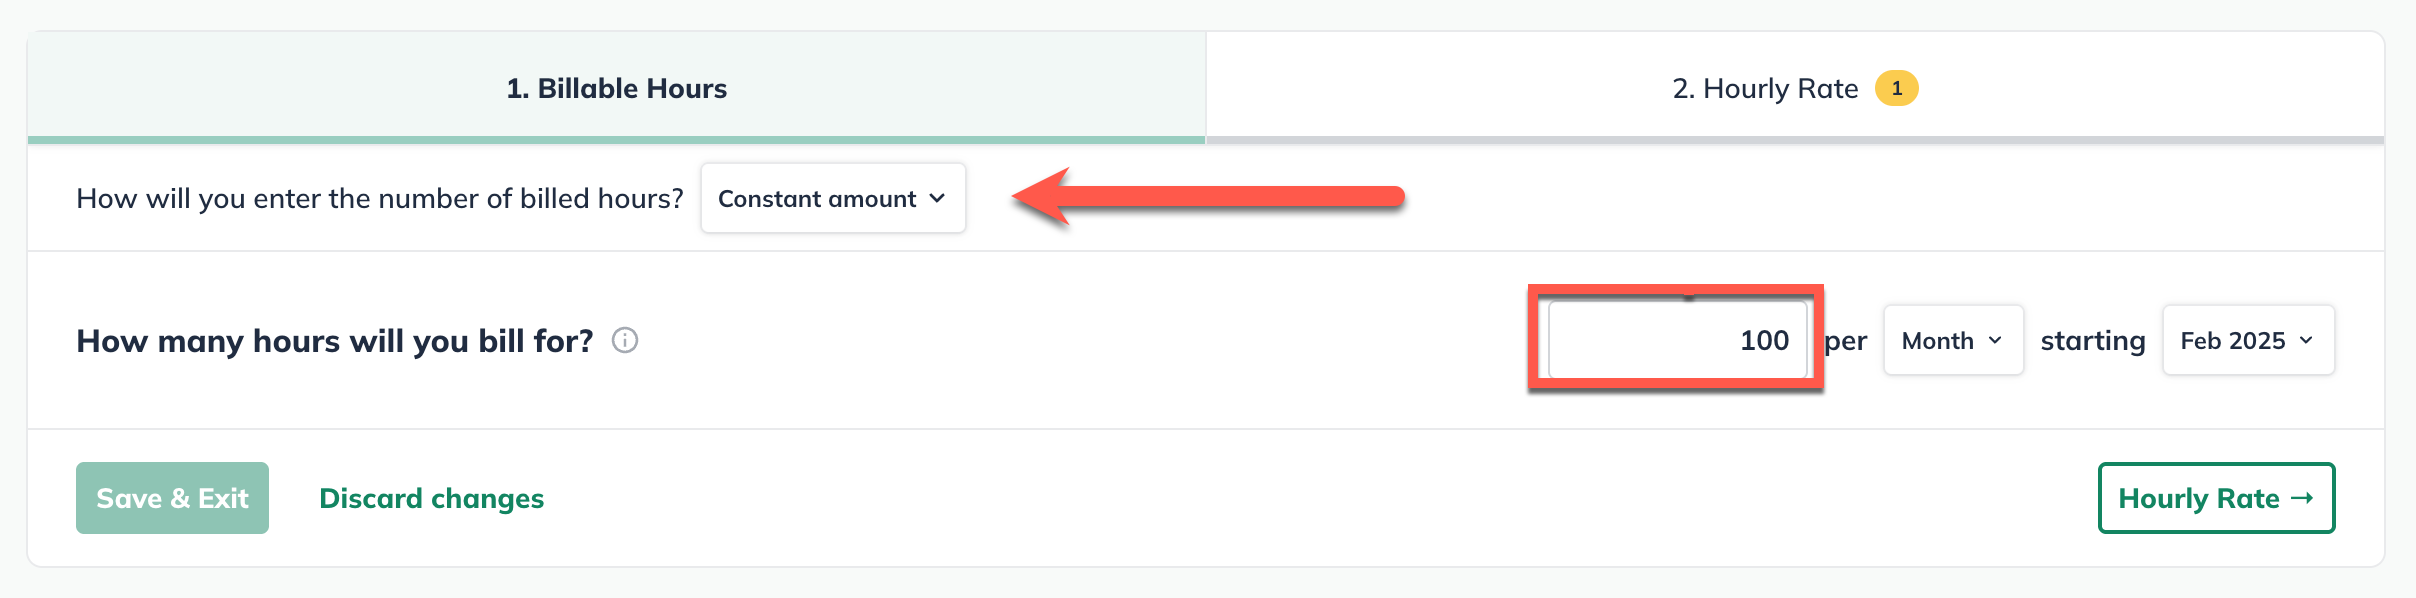
Task: Expand the Feb 2025 start date dropdown
Action: [x=2247, y=341]
